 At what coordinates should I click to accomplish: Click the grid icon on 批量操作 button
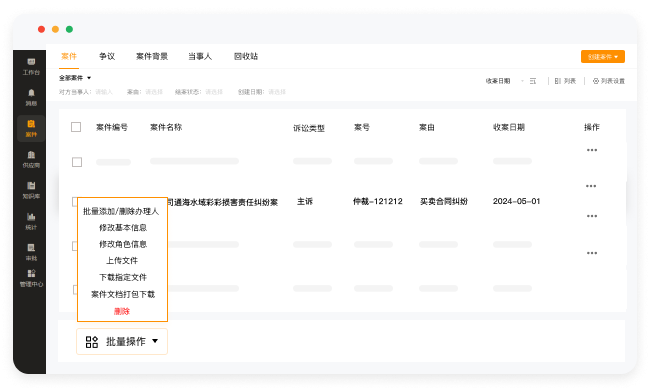(91, 342)
